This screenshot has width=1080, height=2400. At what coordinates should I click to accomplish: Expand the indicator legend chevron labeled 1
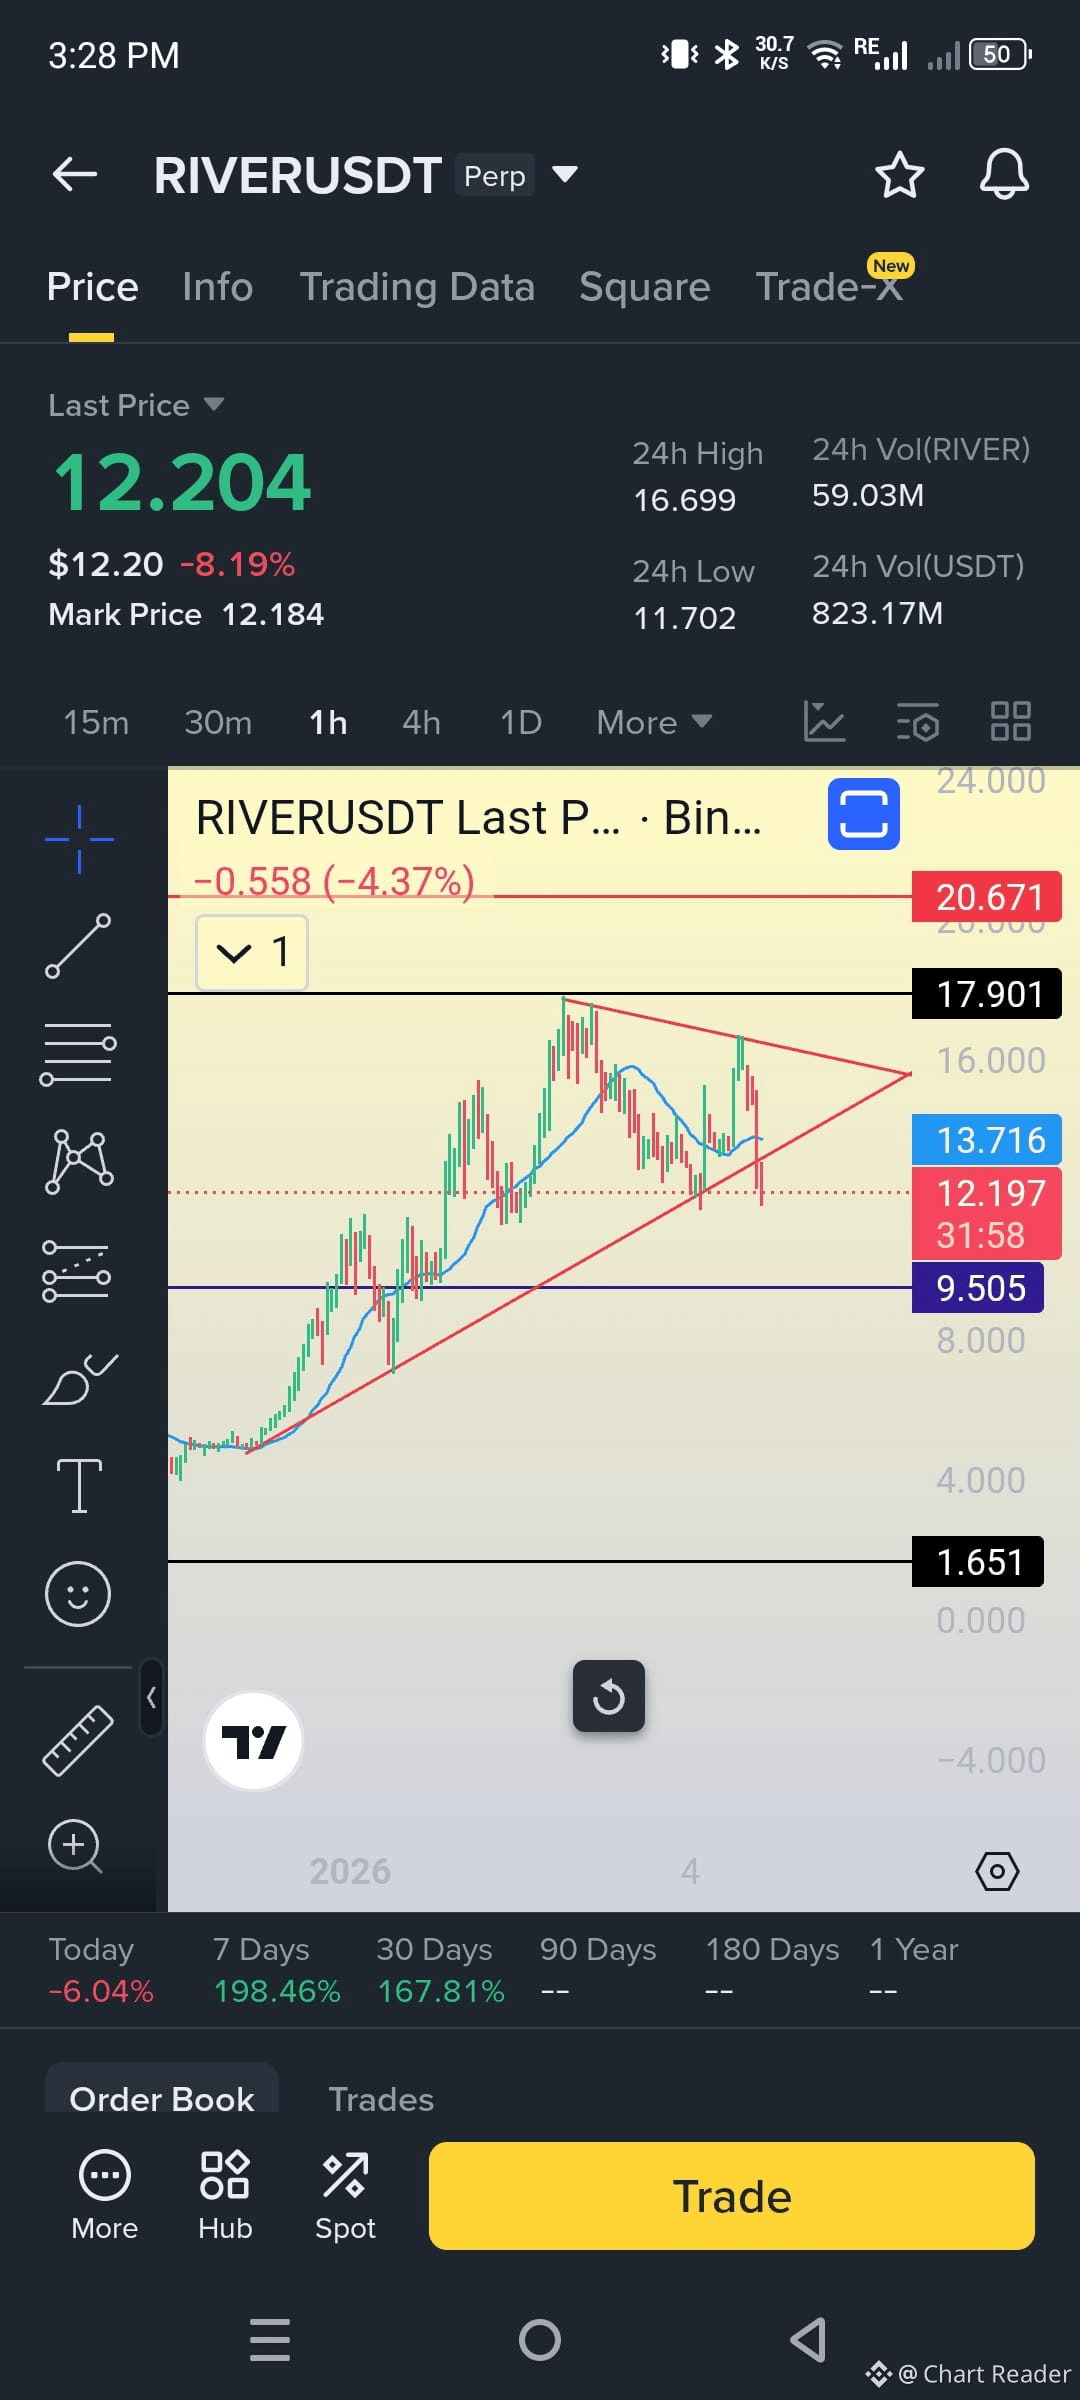[x=252, y=952]
